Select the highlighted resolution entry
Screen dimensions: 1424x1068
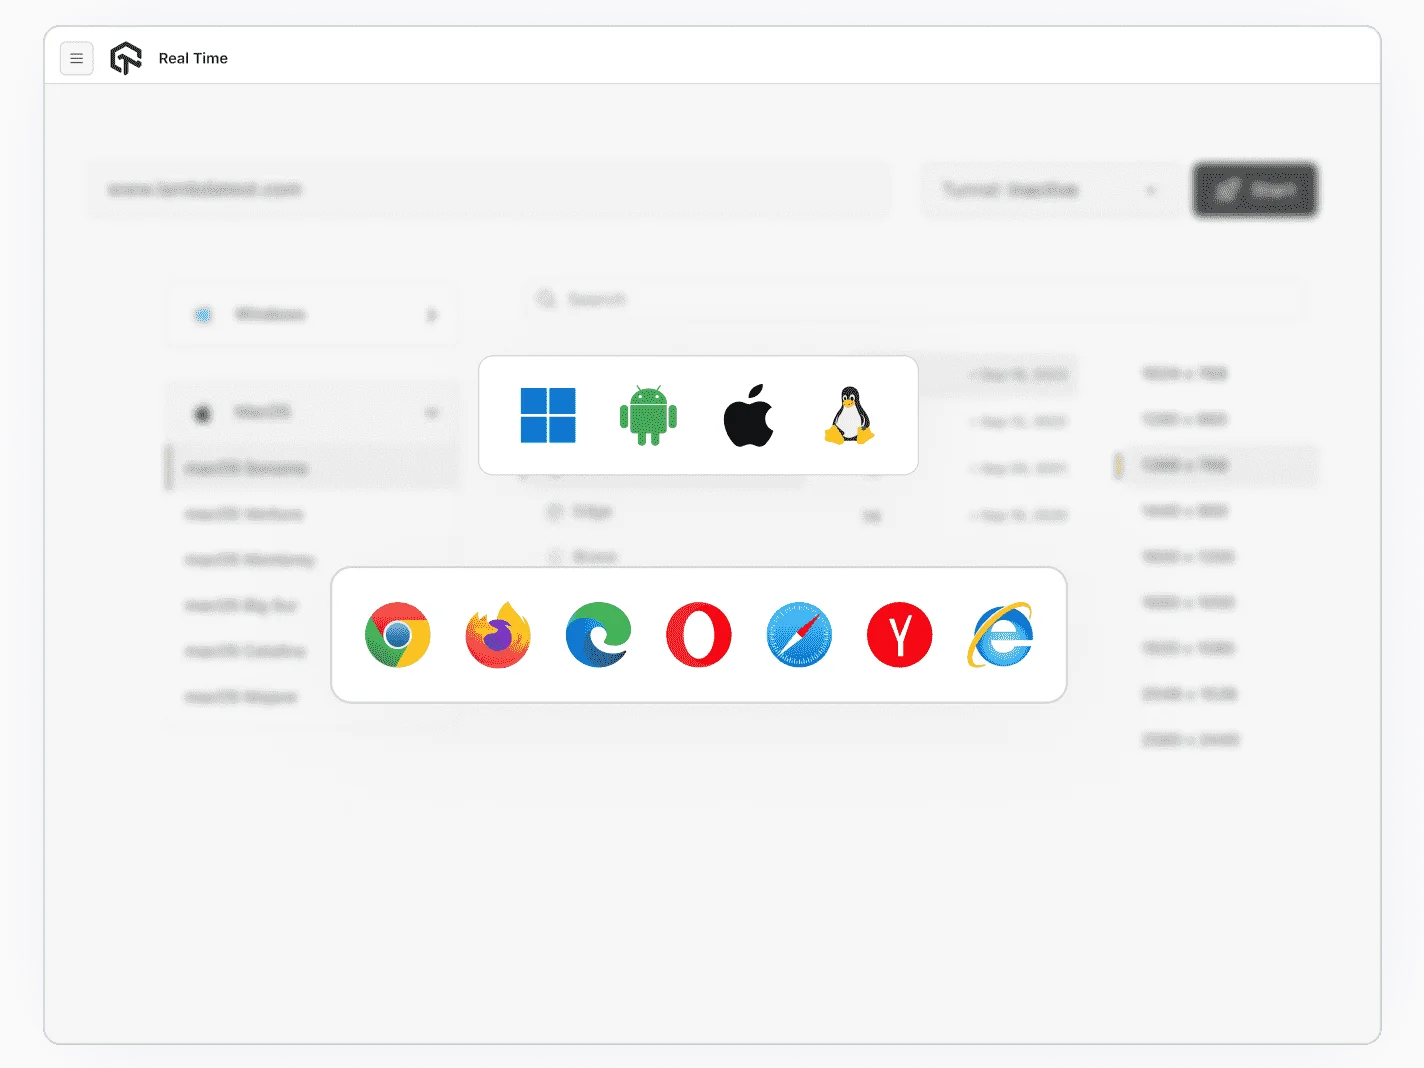click(1213, 465)
